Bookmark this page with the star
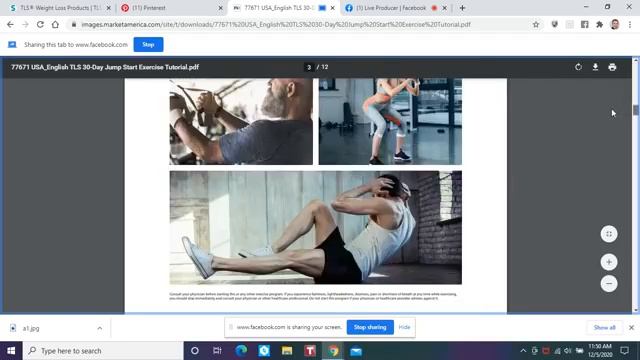 coord(536,24)
